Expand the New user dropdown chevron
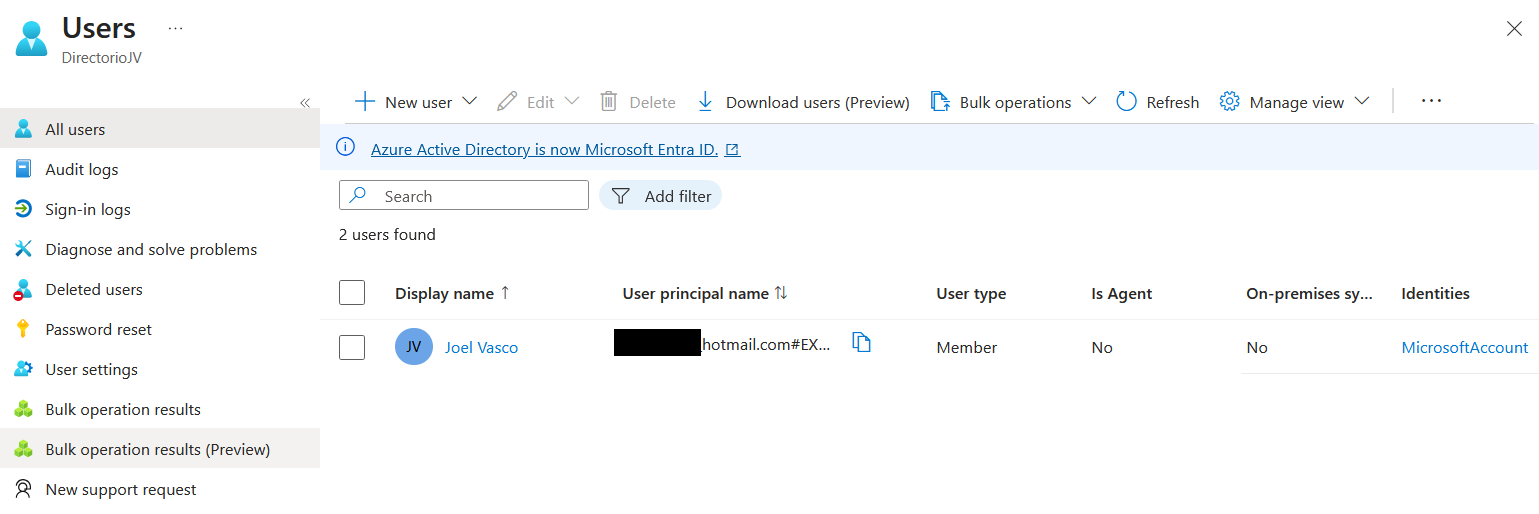The image size is (1539, 514). (469, 101)
